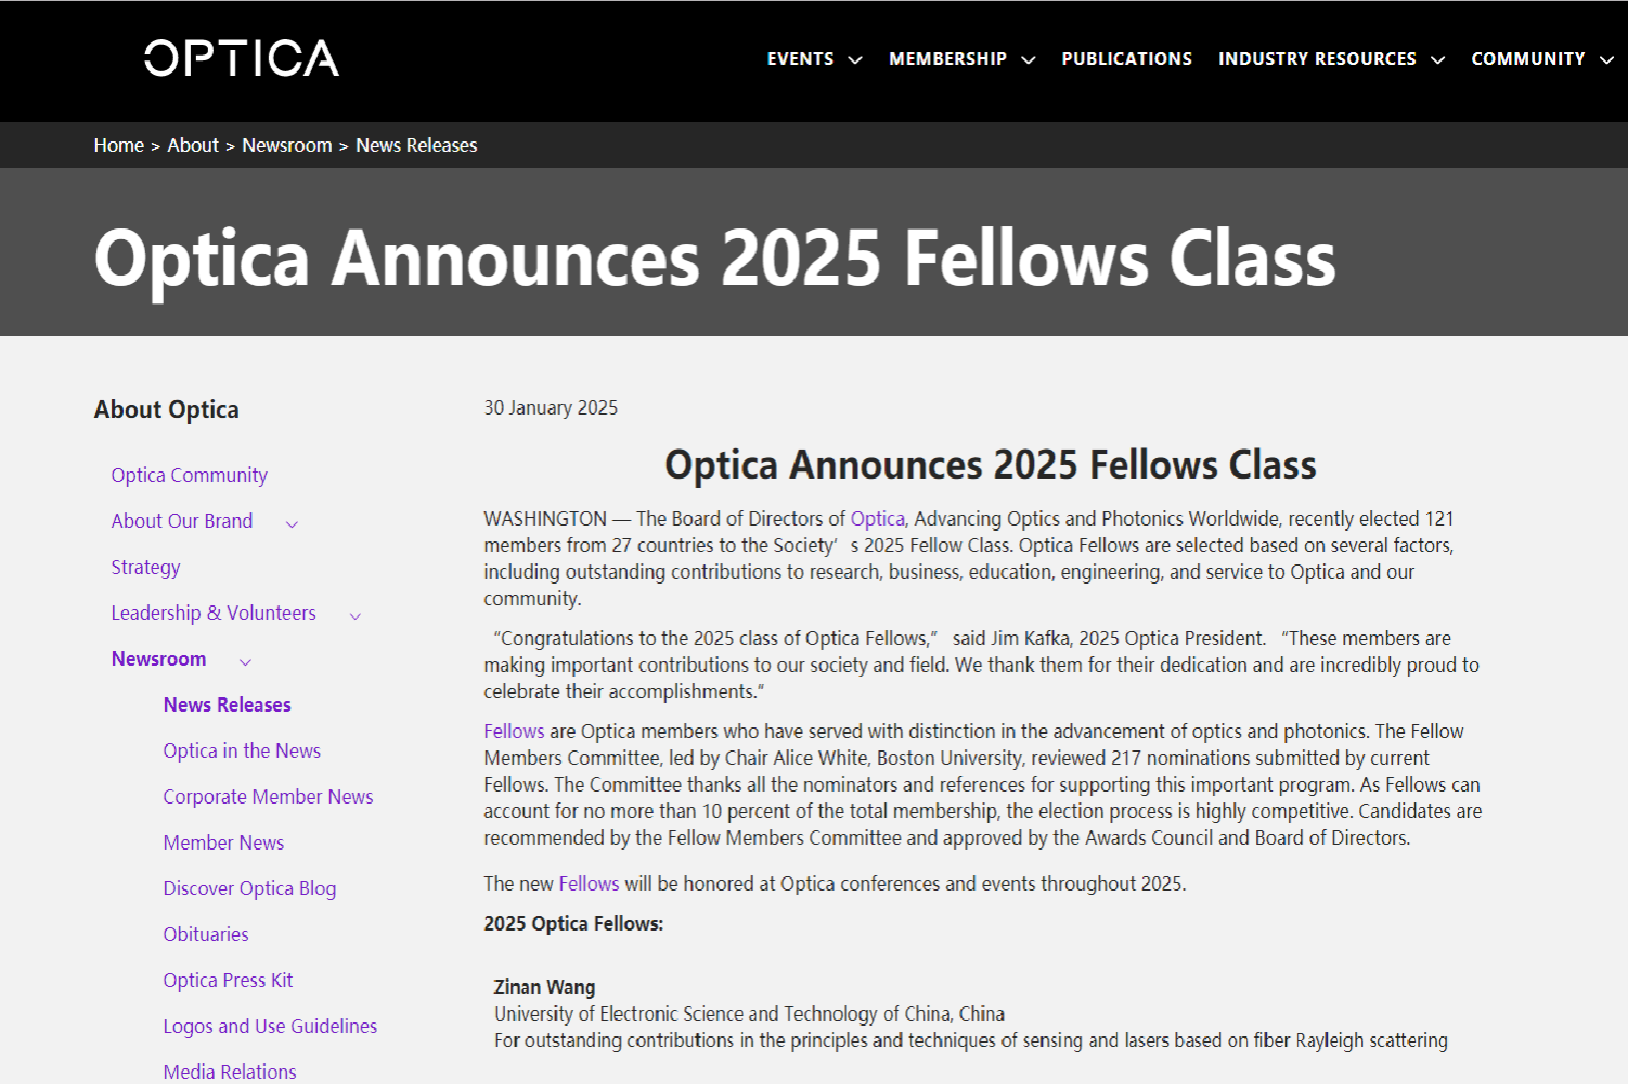Open the Community navigation menu
Viewport: 1628px width, 1084px height.
tap(1528, 59)
